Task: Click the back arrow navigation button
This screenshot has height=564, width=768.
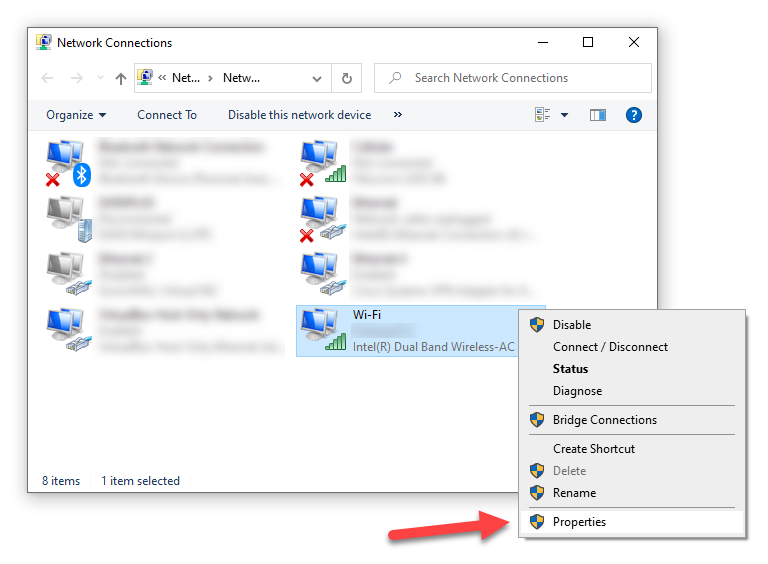Action: coord(47,78)
